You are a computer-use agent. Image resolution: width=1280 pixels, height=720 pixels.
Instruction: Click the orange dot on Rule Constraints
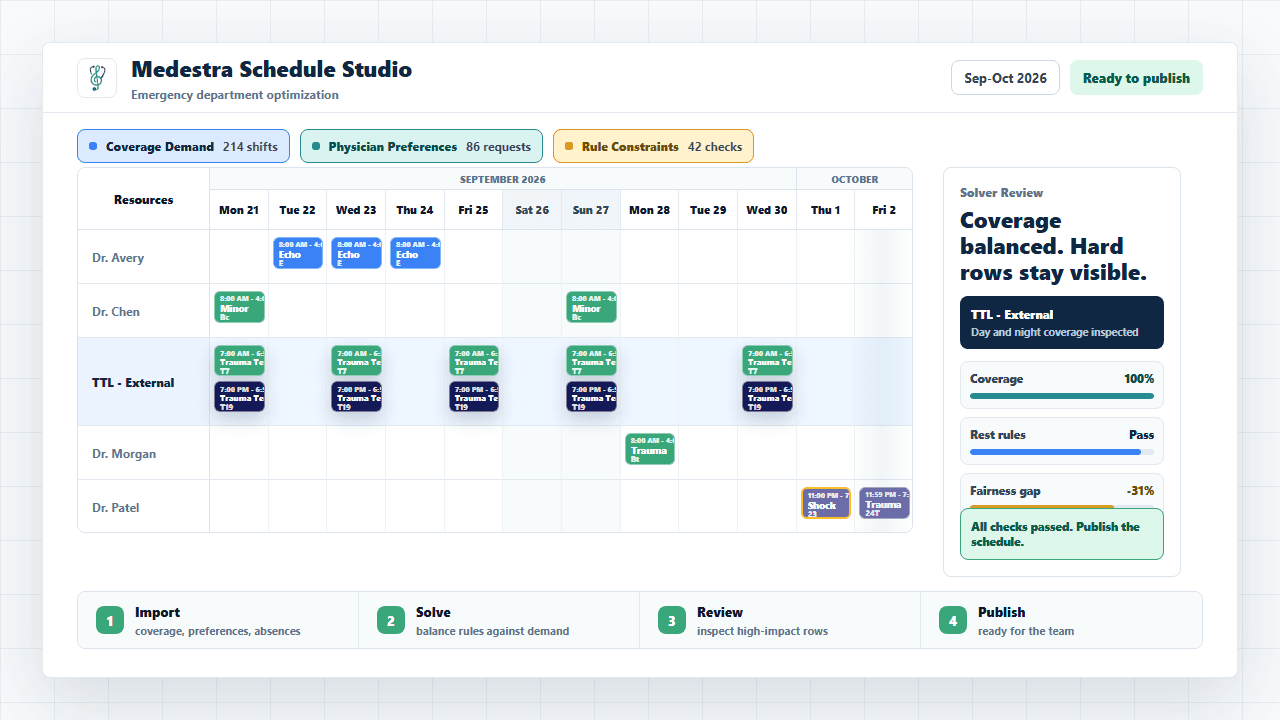(x=569, y=146)
